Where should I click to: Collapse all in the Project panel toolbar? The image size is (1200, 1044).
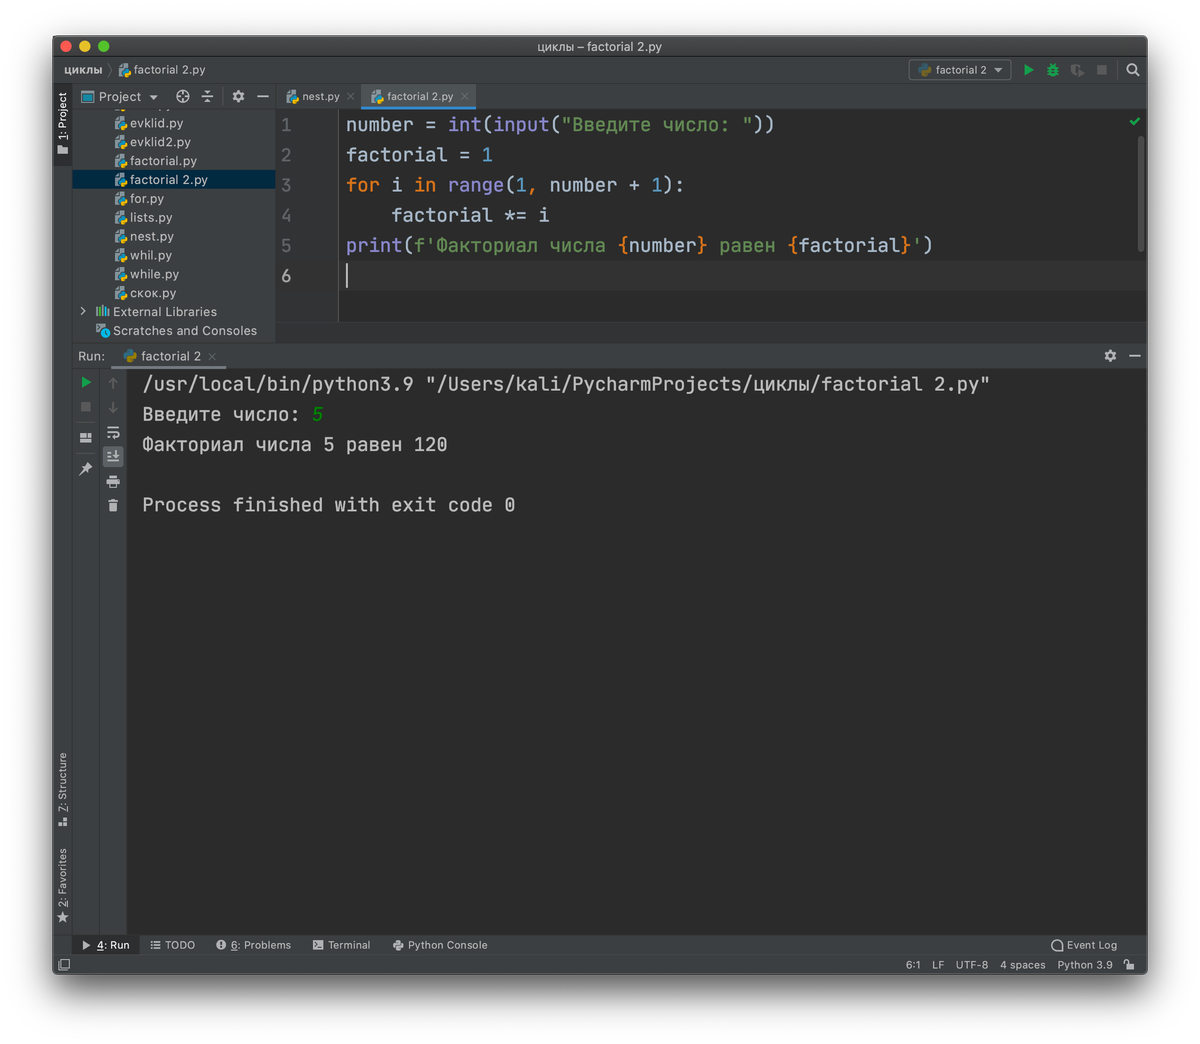[207, 97]
